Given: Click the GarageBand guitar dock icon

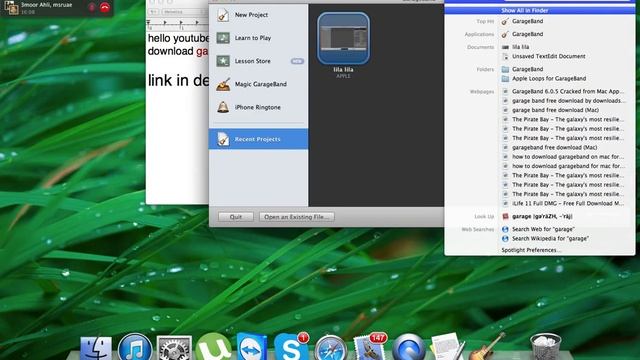Looking at the screenshot, I should click(487, 347).
